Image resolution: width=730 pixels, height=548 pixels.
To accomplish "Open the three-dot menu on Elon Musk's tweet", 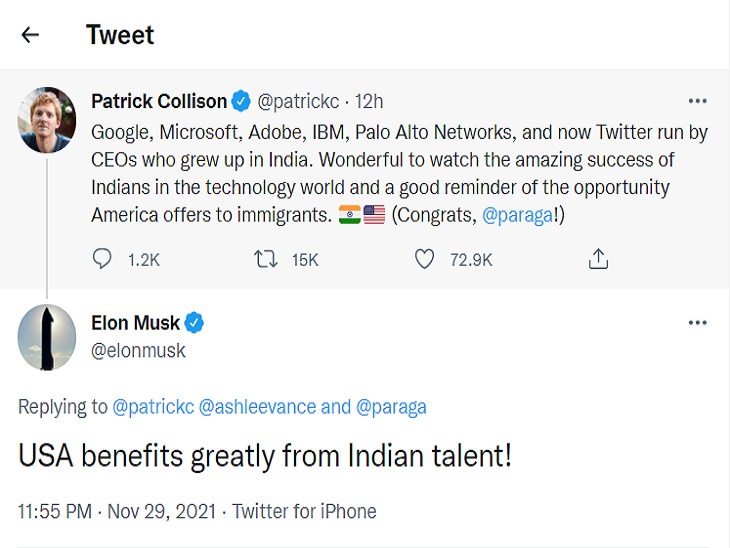I will click(x=698, y=323).
